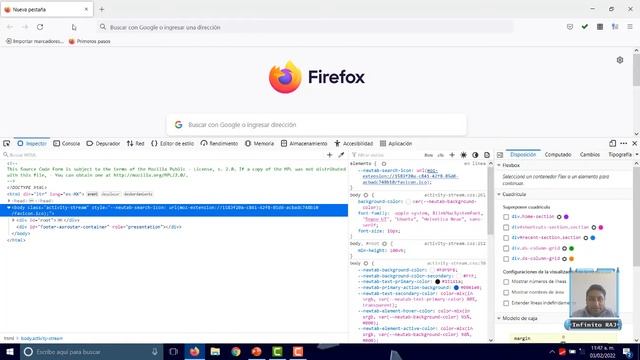
Task: Open the Aplicación tab
Action: pyautogui.click(x=396, y=144)
